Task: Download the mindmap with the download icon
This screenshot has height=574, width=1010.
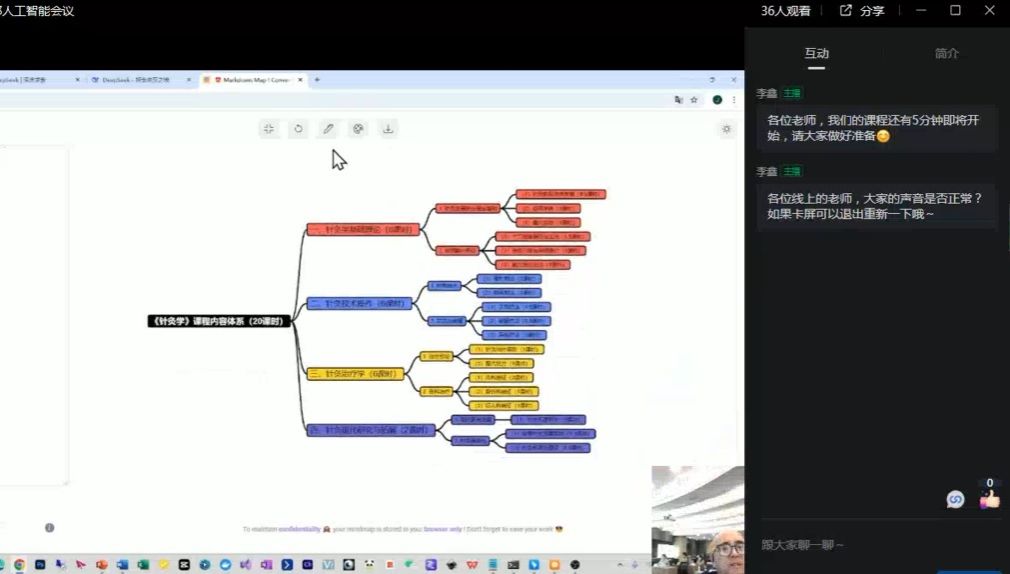Action: point(388,129)
